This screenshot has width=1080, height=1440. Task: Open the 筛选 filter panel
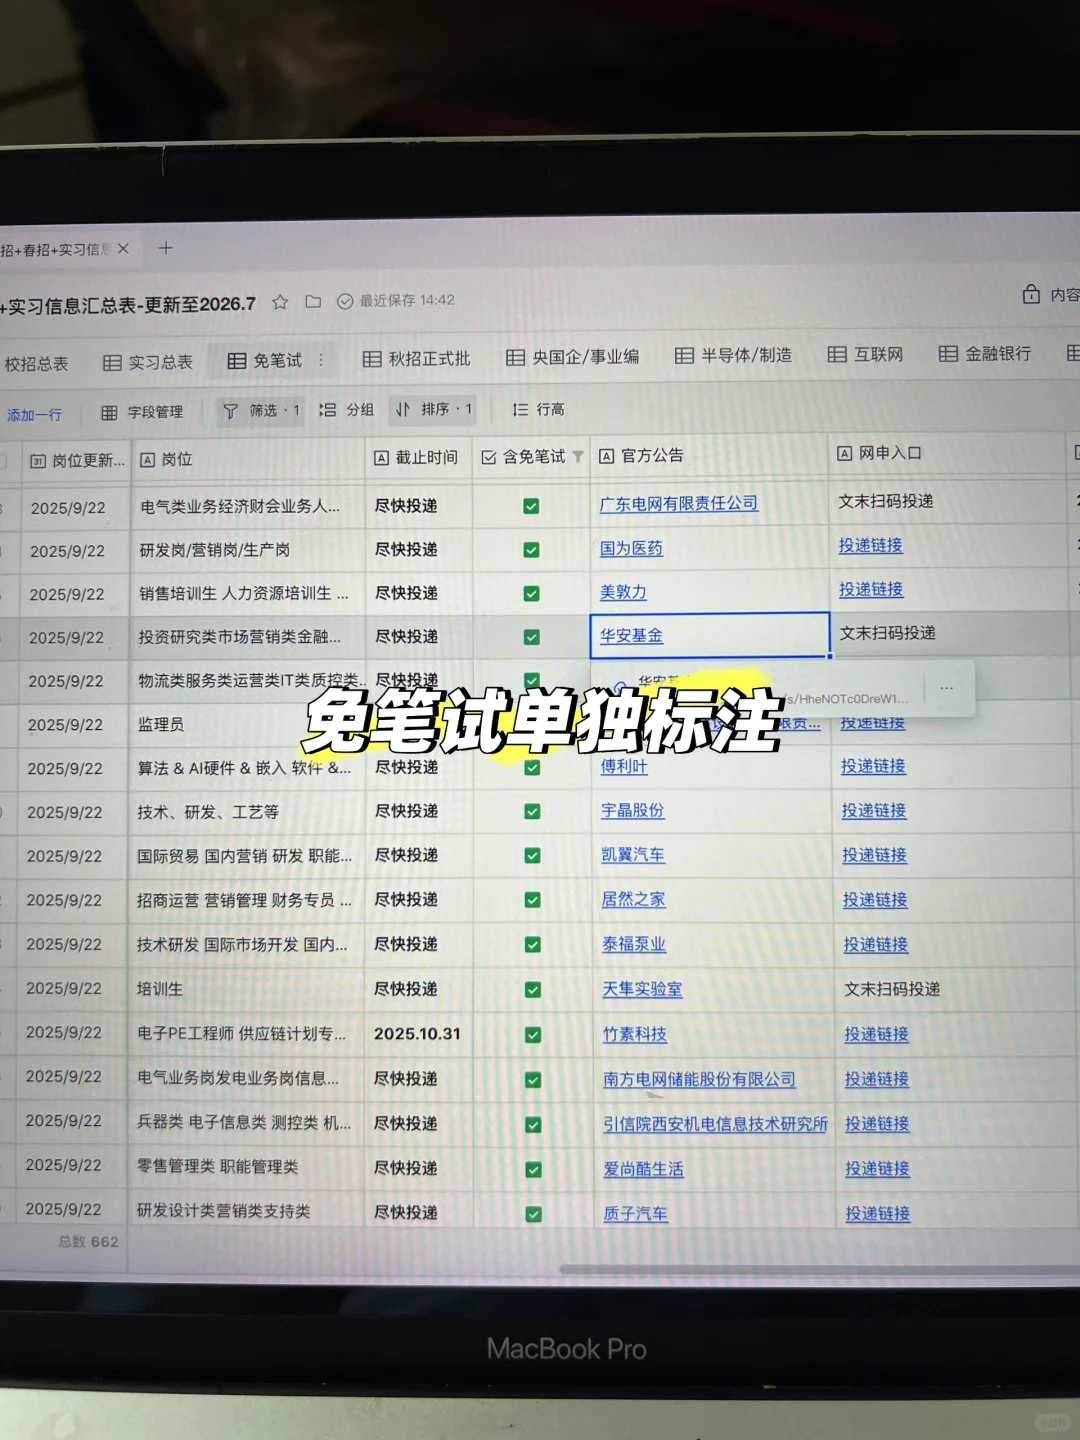[x=261, y=411]
